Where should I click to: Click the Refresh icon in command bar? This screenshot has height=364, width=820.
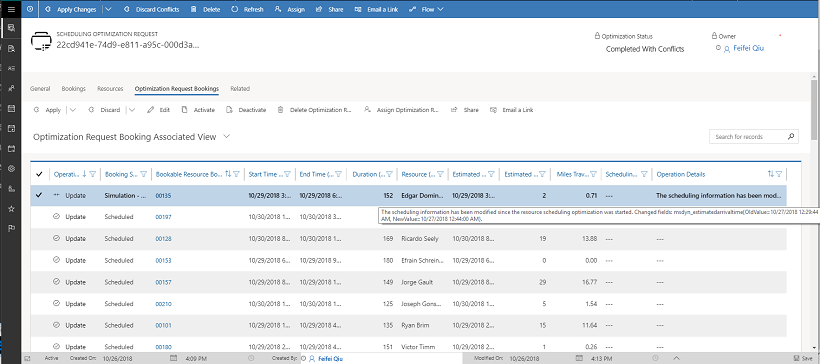pyautogui.click(x=235, y=9)
